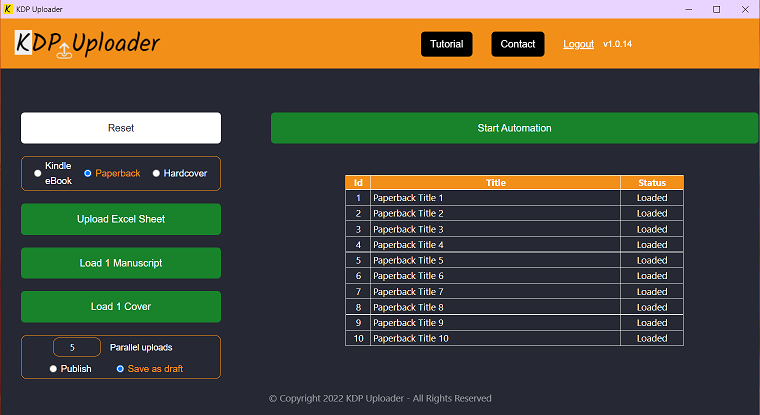Select row Paperback Title 2
Viewport: 760px width, 415px height.
(x=514, y=213)
